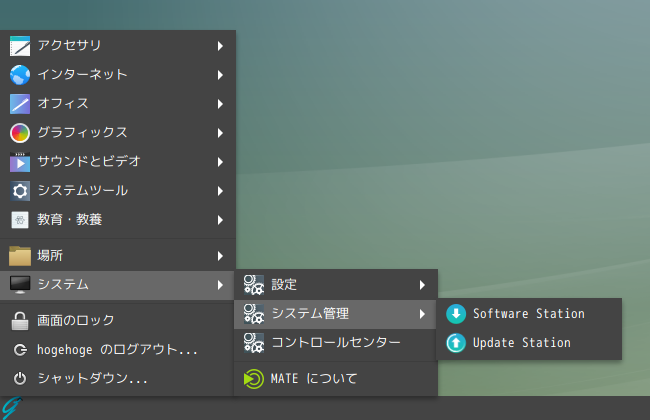Expand the 場所 submenu arrow
650x420 pixels.
click(220, 256)
